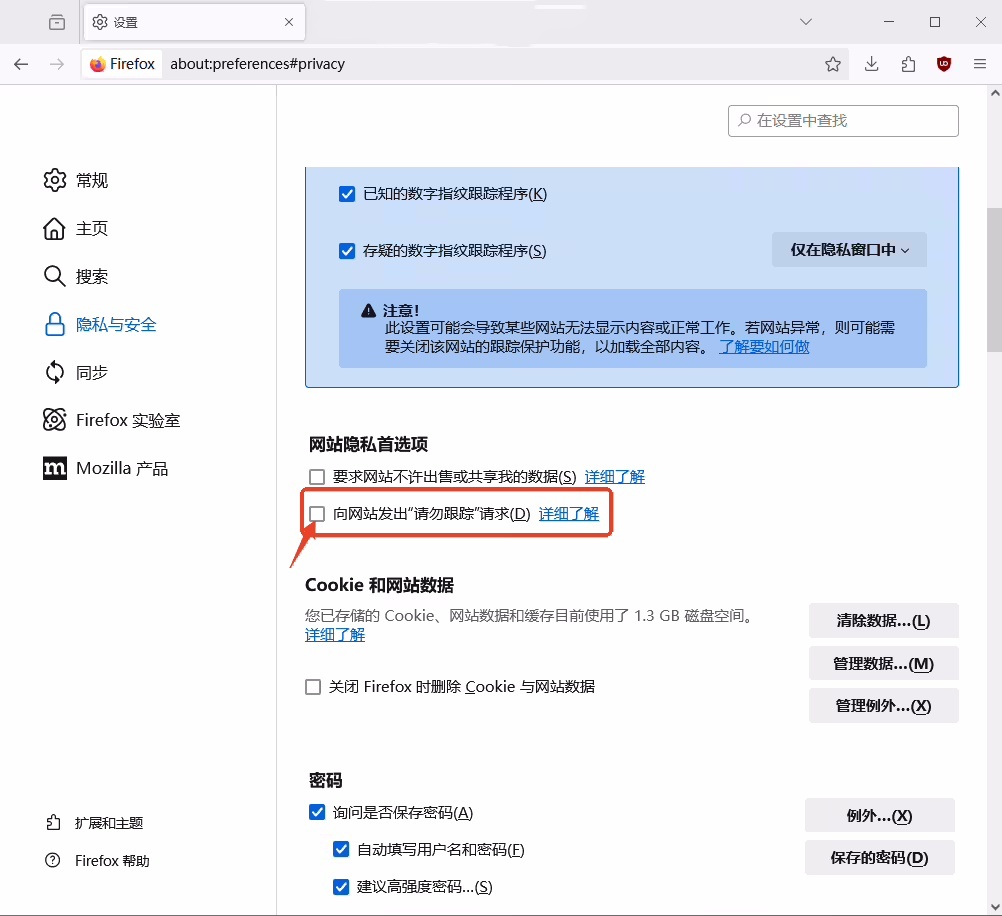Open the Extensions puzzle icon
Screen dimensions: 1002x916
coord(908,64)
